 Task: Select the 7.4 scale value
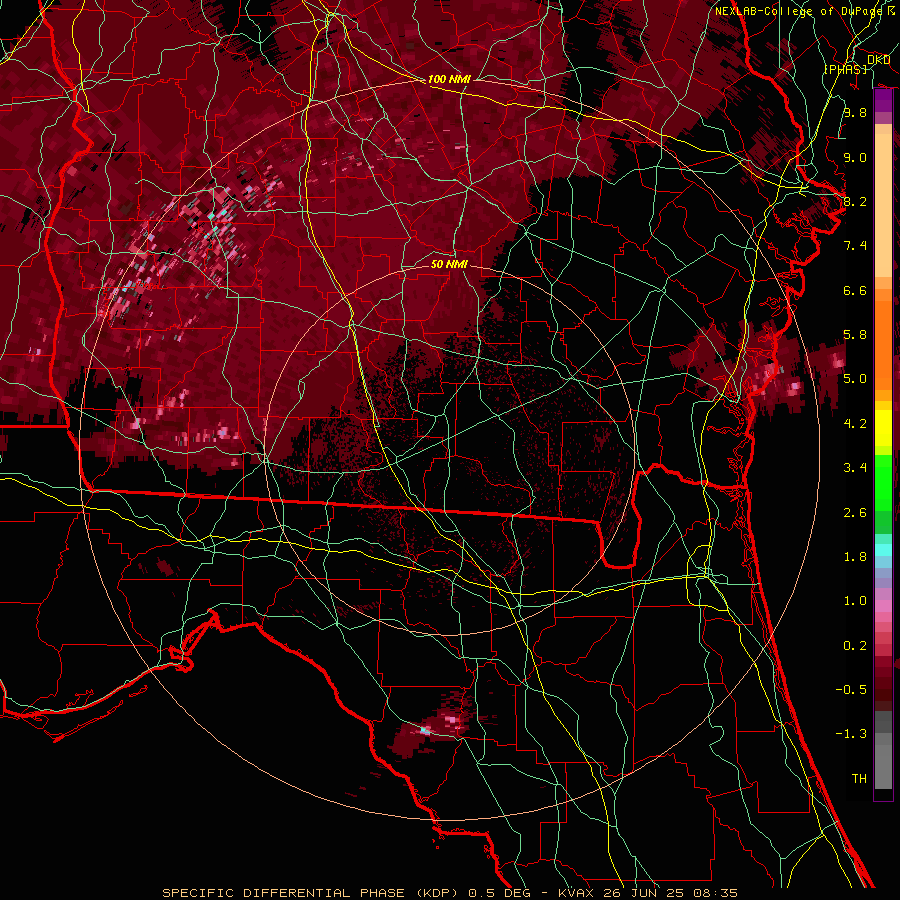[855, 246]
